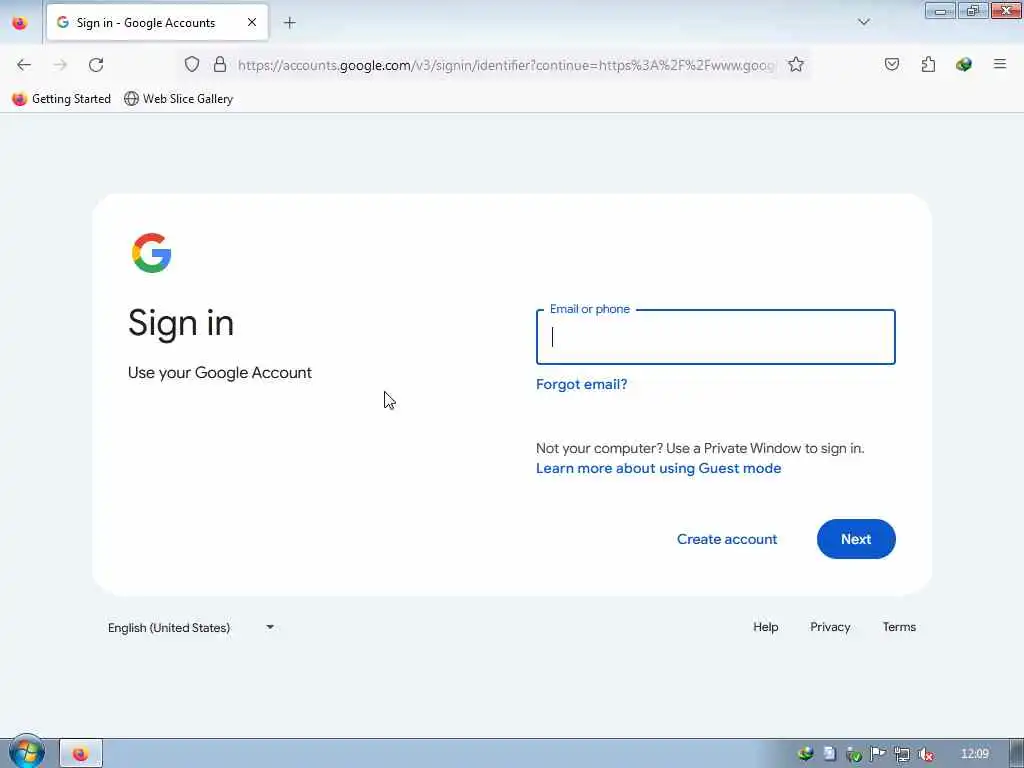Open the English (United States) language dropdown
1024x768 pixels.
coord(191,628)
